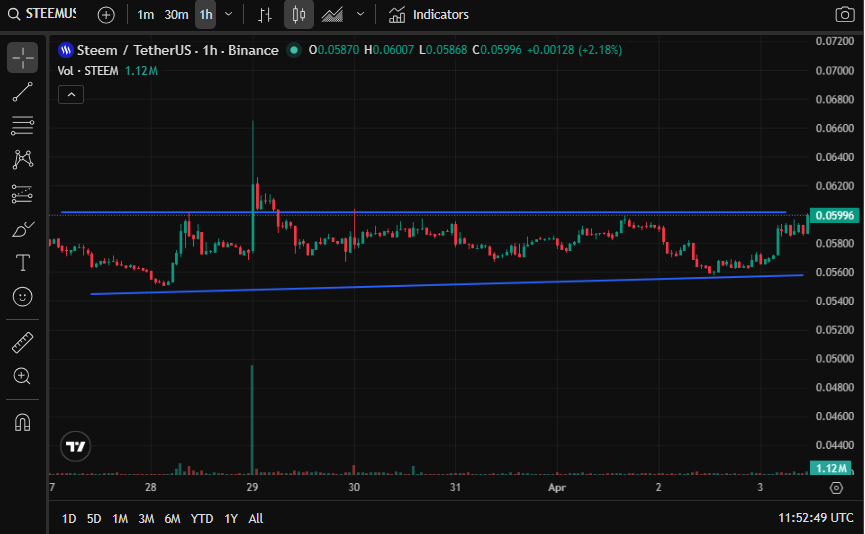The width and height of the screenshot is (865, 534).
Task: Set range to 3M
Action: pyautogui.click(x=146, y=519)
